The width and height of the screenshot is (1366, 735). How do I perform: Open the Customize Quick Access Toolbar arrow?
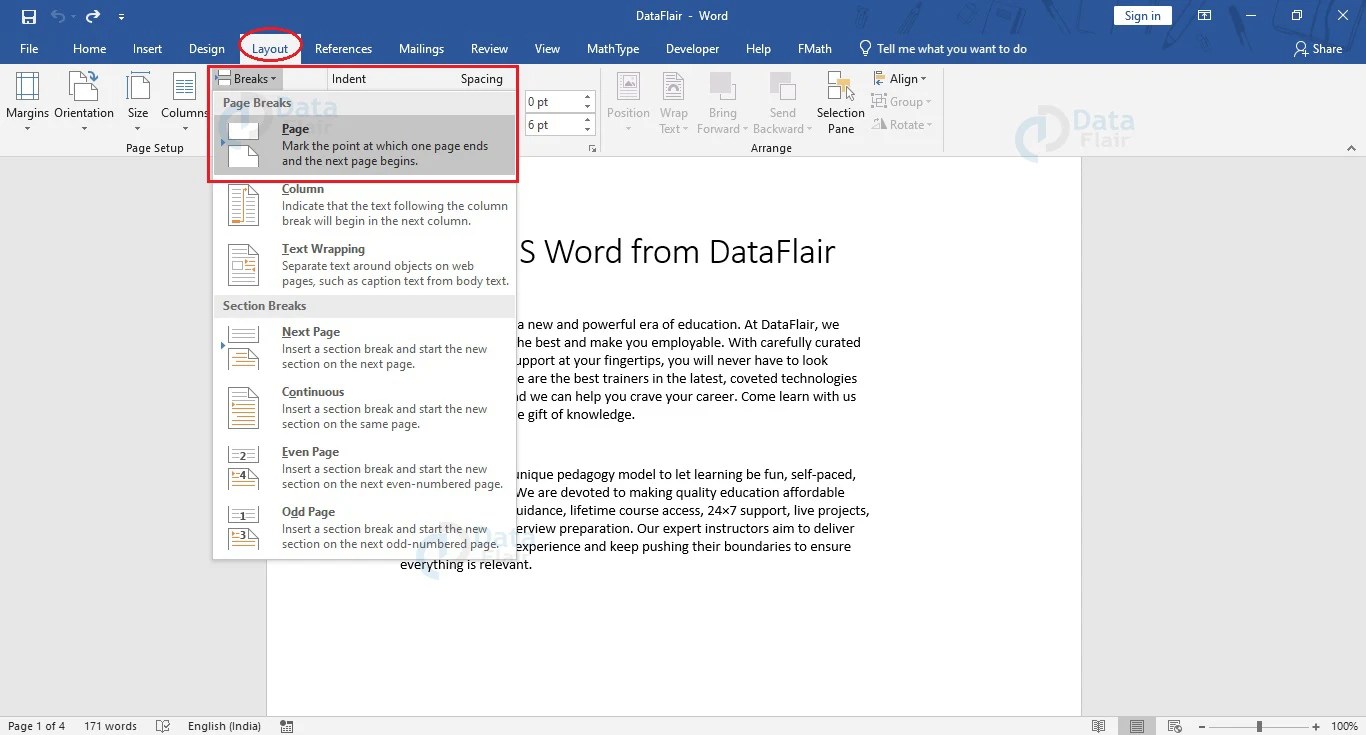(x=121, y=16)
